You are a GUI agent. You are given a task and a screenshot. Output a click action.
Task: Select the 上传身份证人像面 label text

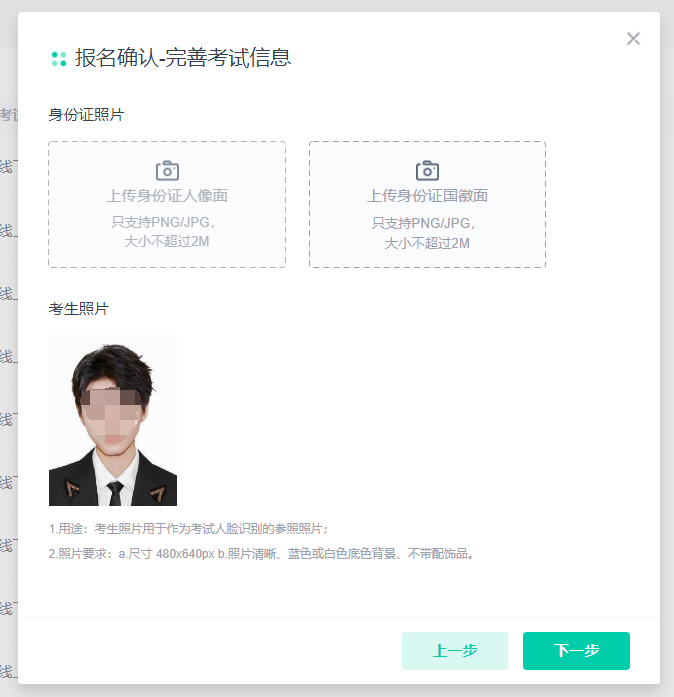click(x=167, y=196)
